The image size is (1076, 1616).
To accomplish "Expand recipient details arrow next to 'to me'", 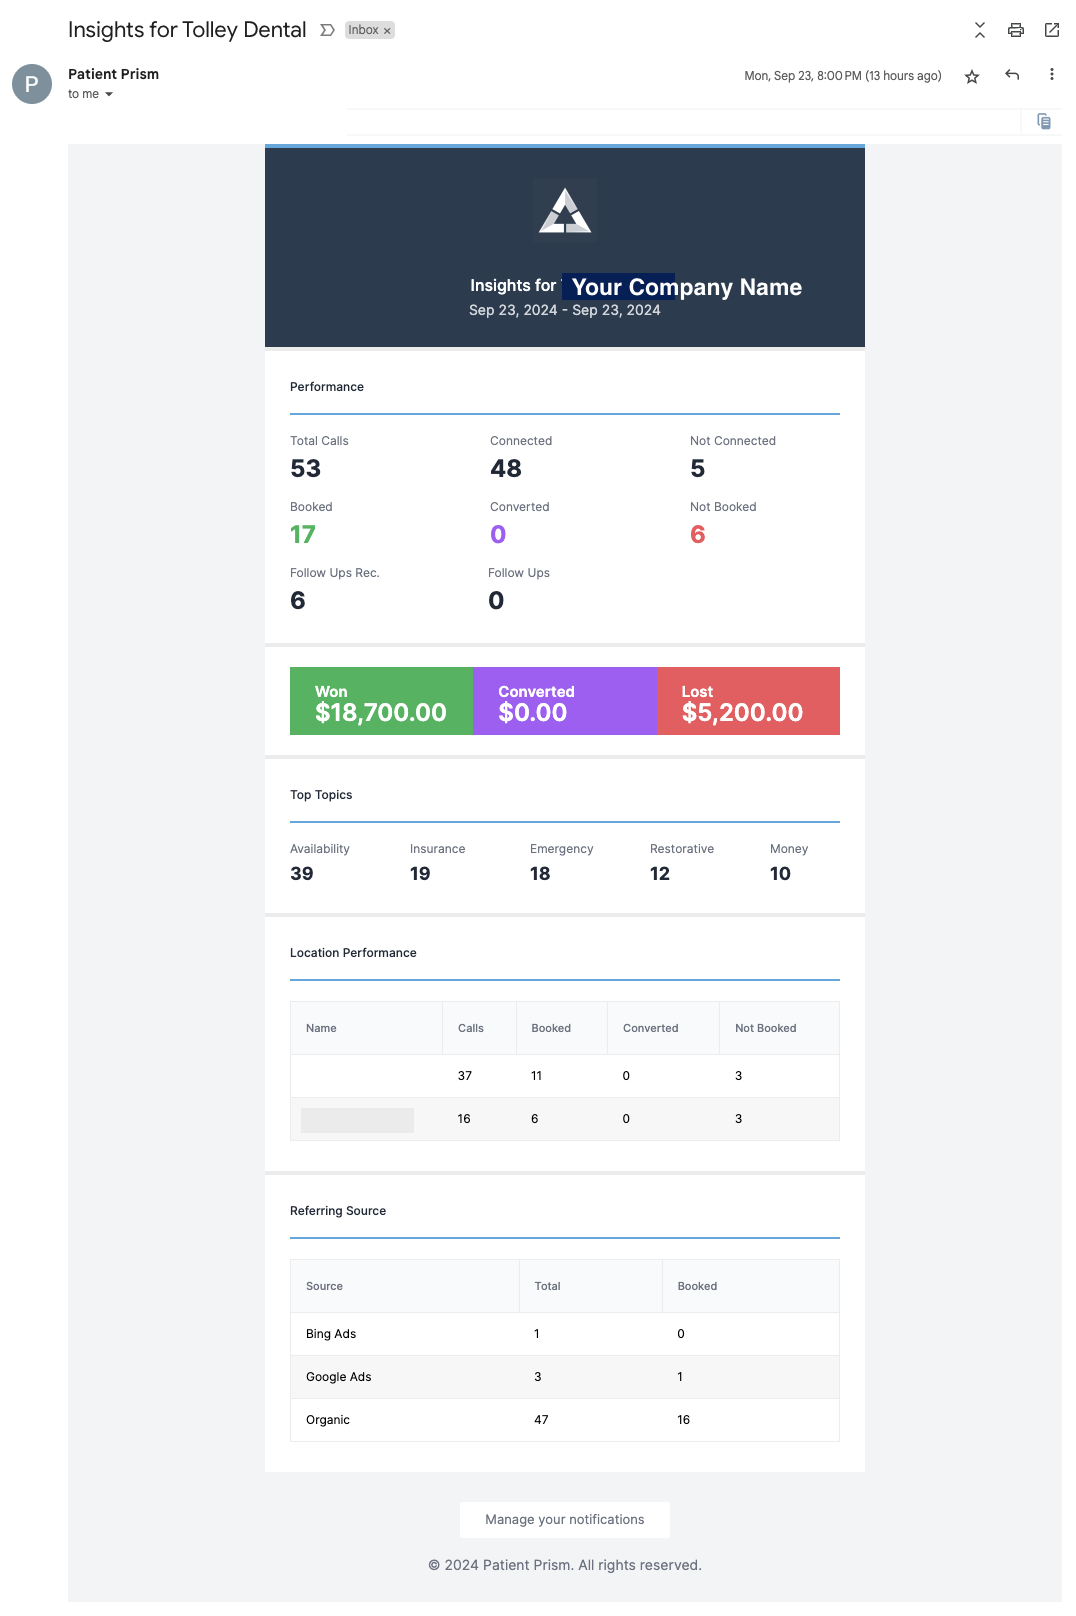I will tap(109, 95).
